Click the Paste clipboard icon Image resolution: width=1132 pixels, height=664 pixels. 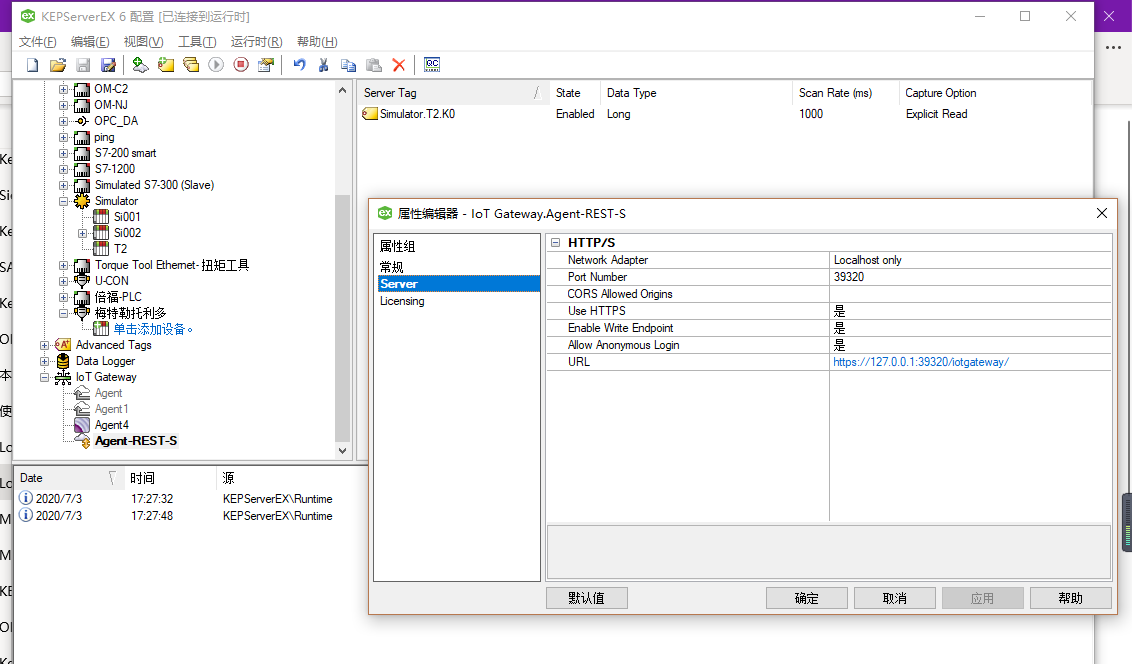click(374, 65)
